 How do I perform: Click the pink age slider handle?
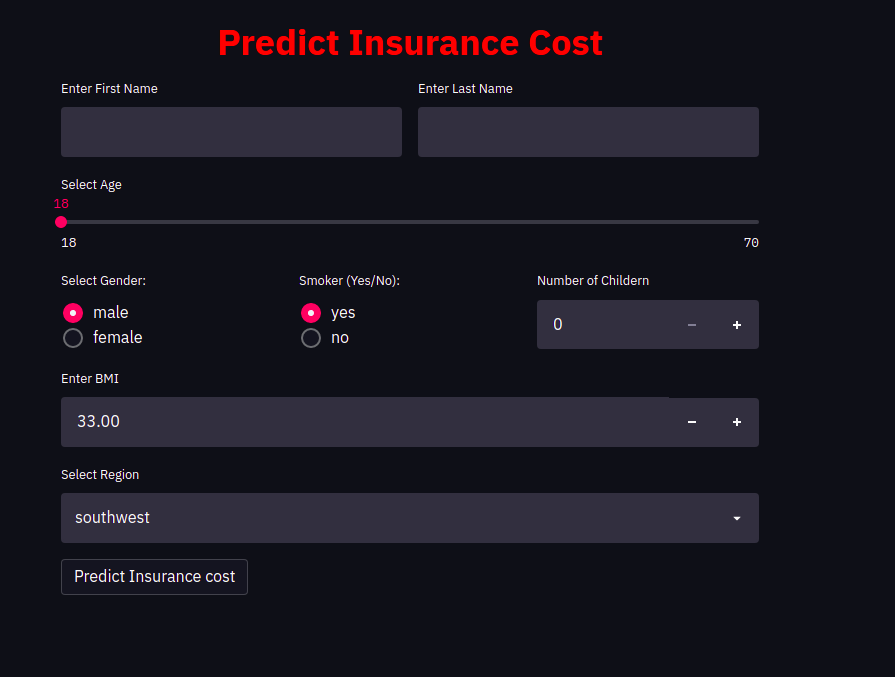(x=61, y=222)
